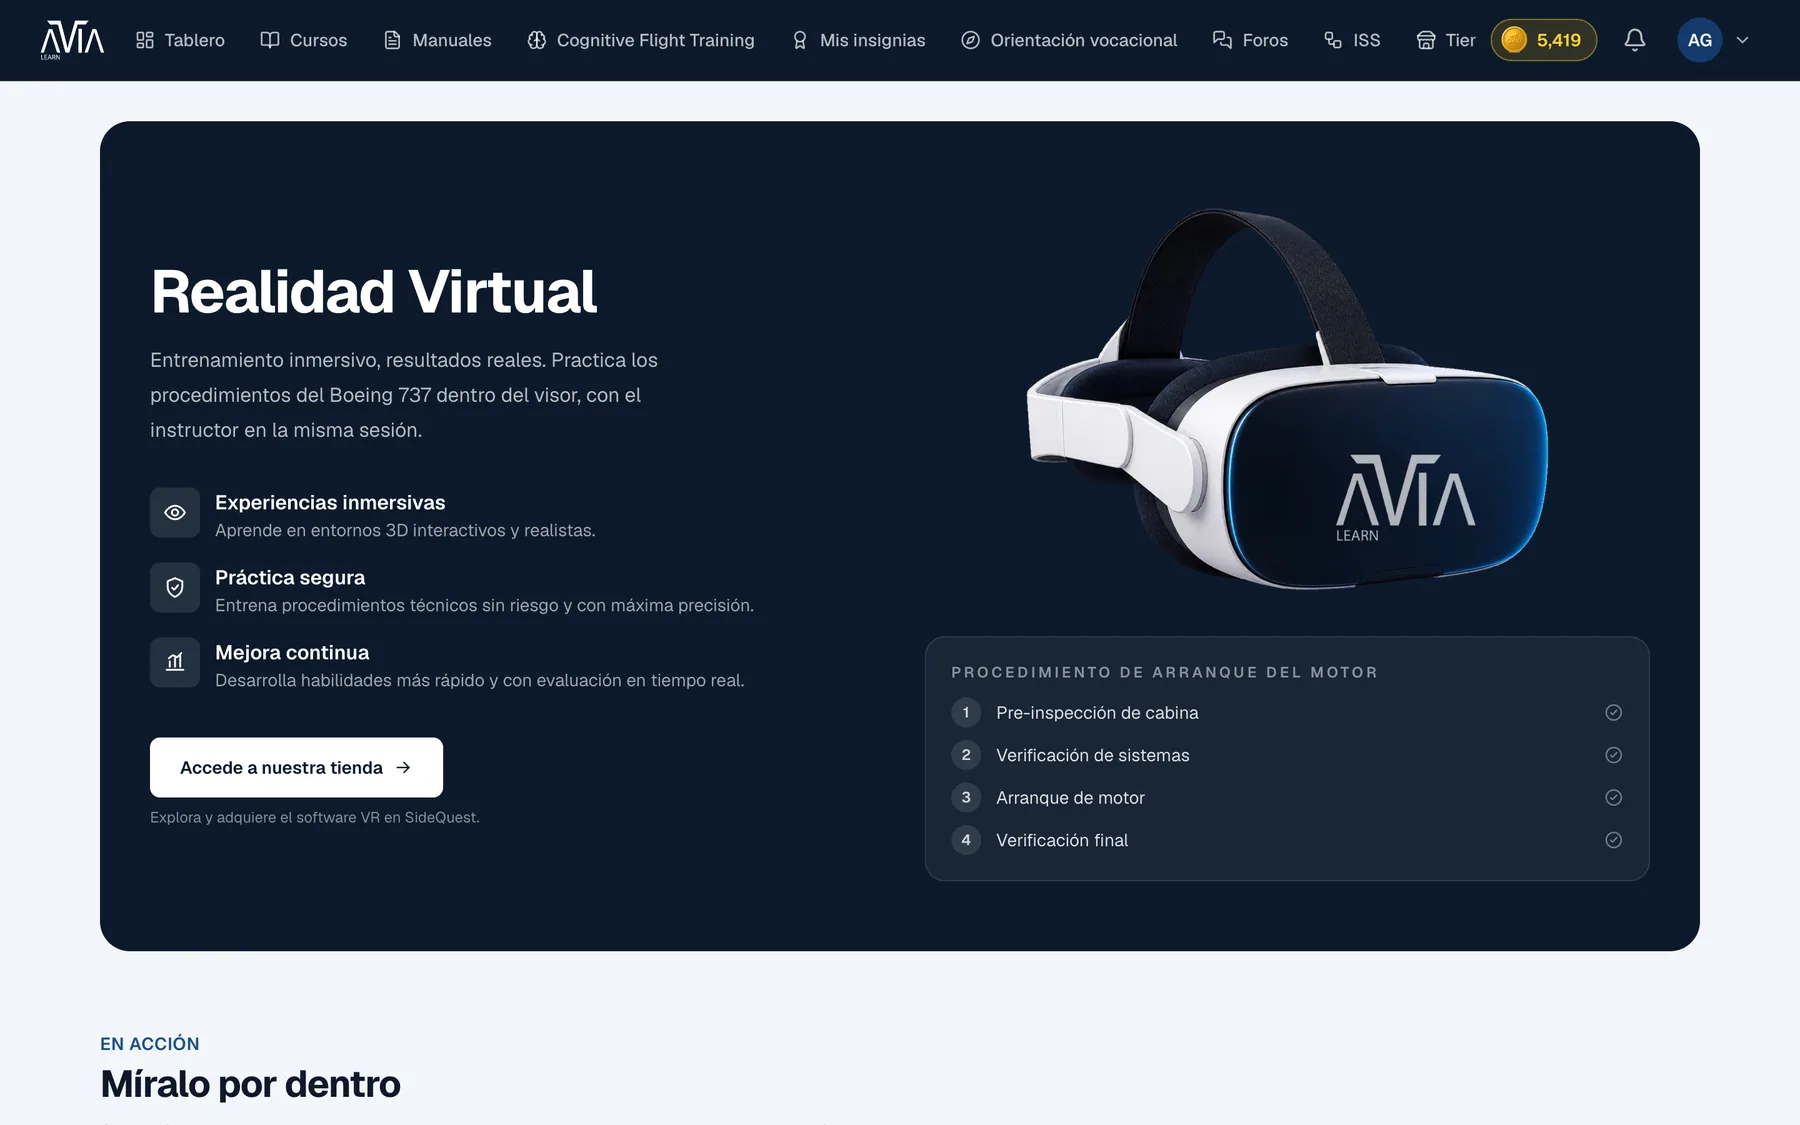Go to the Cursos section
1800x1125 pixels.
point(303,40)
